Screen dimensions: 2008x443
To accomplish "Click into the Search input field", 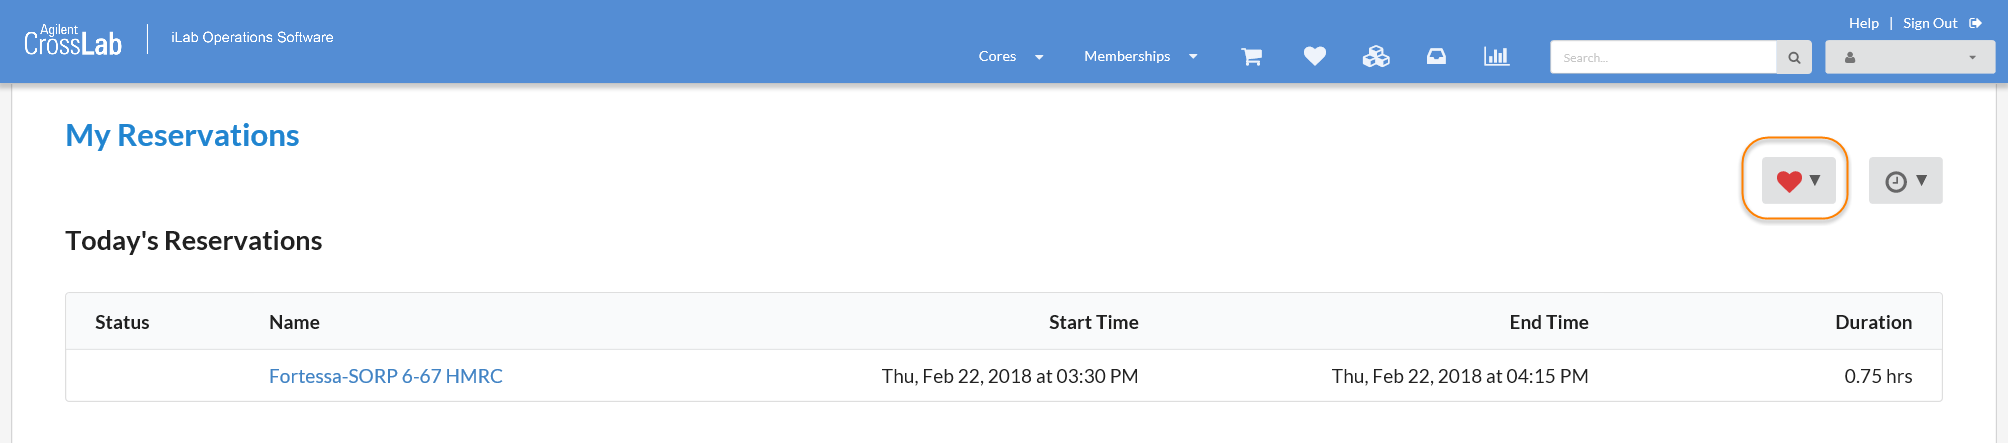I will [x=1663, y=58].
